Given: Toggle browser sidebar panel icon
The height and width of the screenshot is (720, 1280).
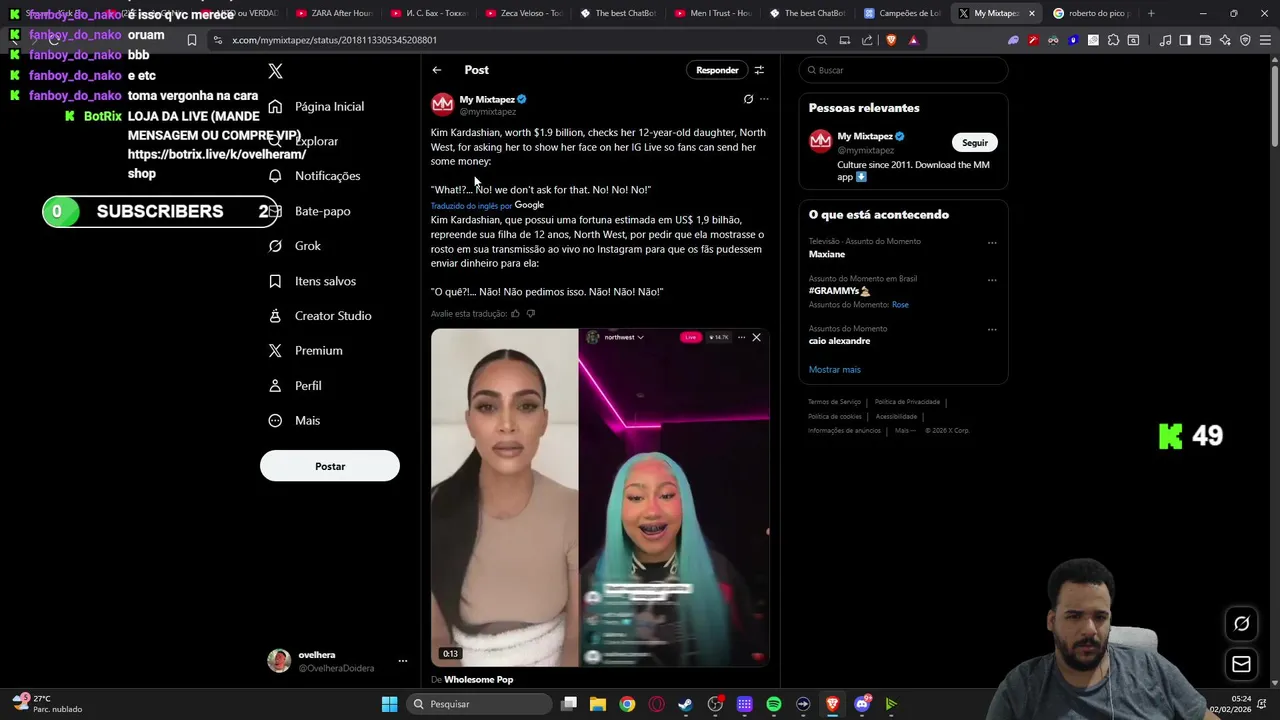Looking at the screenshot, I should pos(1185,40).
